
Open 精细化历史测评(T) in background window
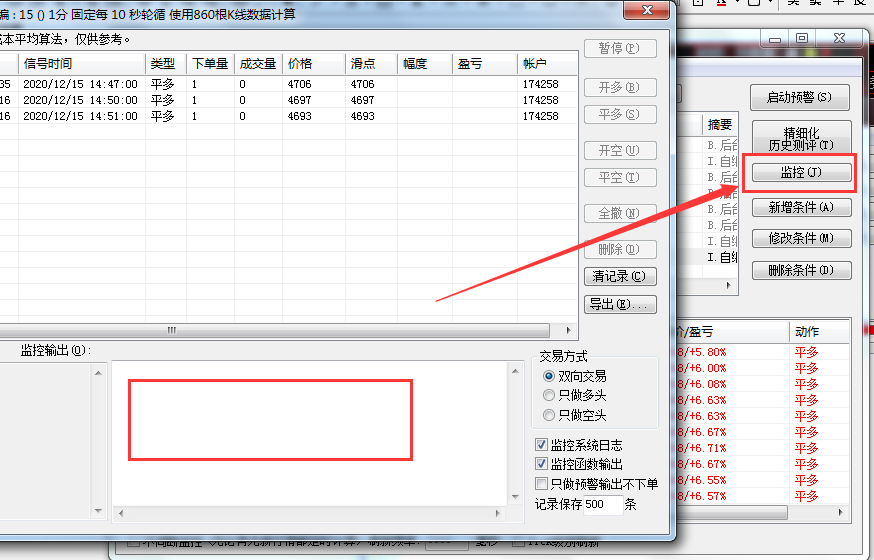[x=802, y=139]
